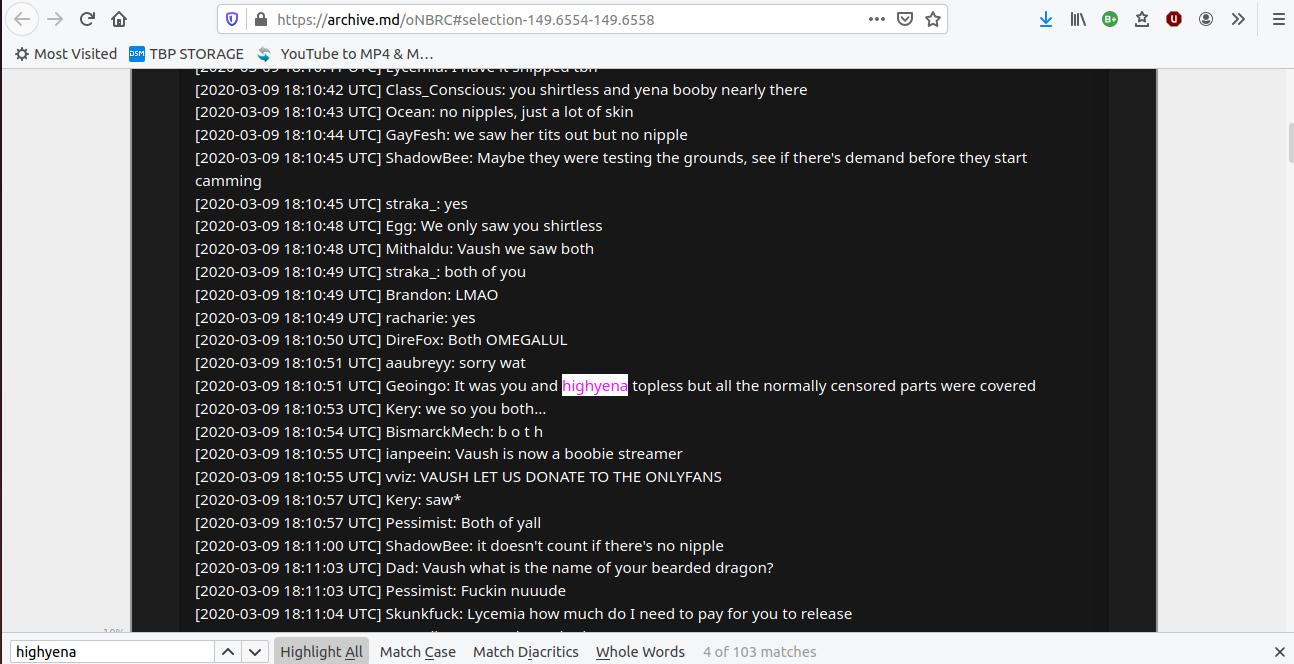Go to the Firefox home page
The width and height of the screenshot is (1294, 664).
[x=119, y=19]
